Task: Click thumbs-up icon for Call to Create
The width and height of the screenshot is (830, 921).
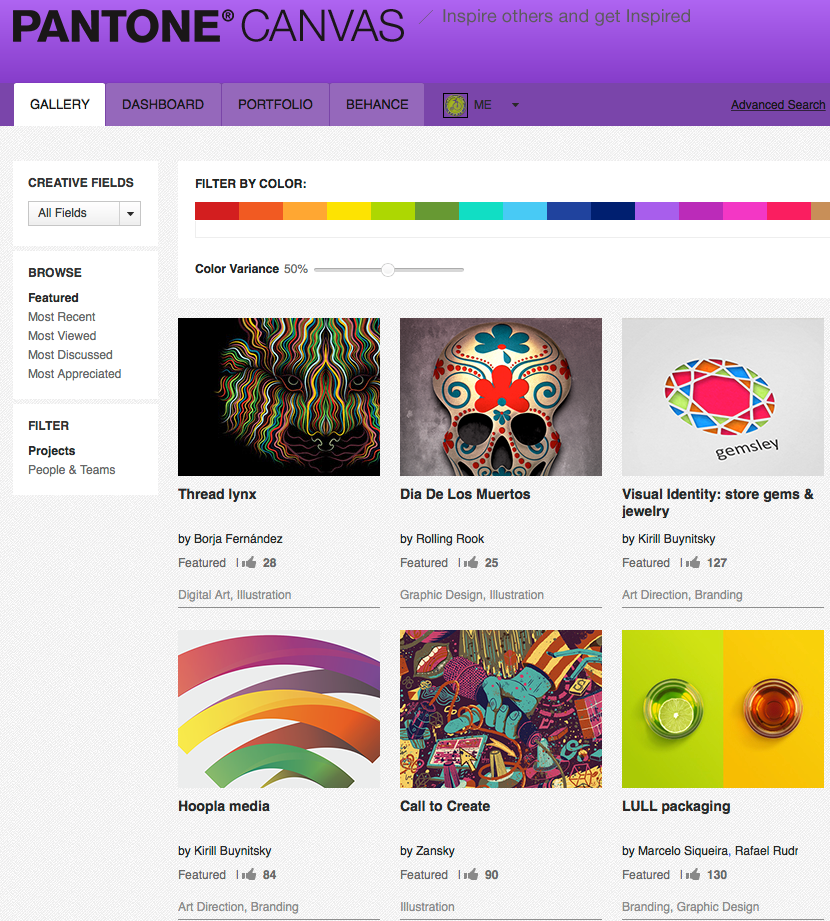Action: click(471, 874)
